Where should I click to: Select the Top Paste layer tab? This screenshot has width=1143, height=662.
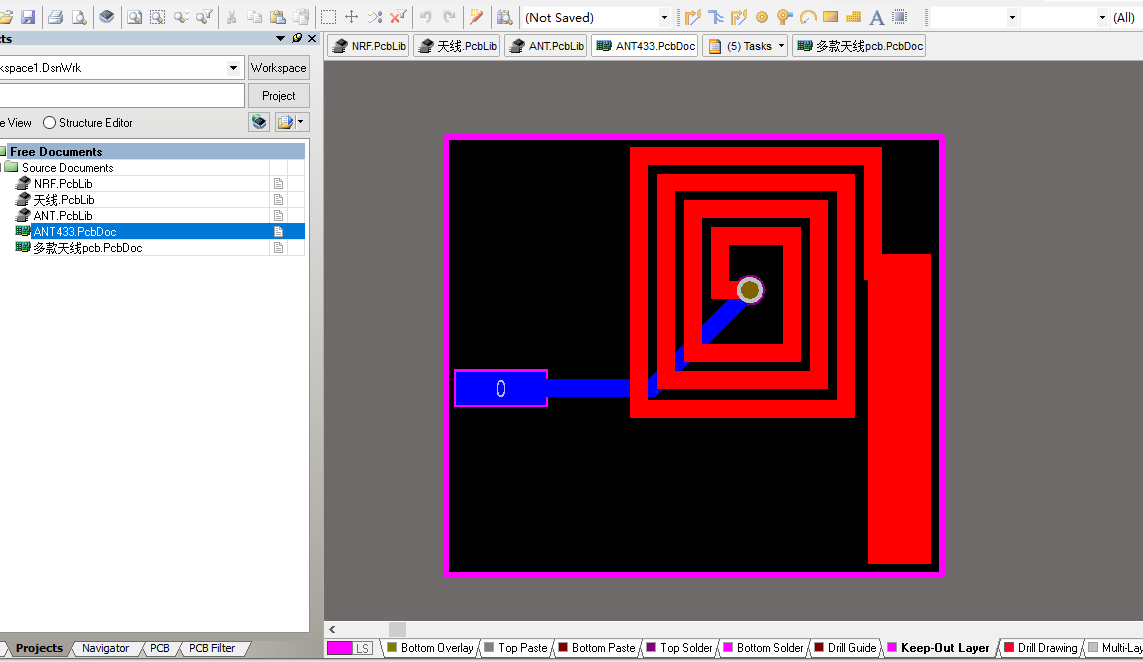coord(515,647)
